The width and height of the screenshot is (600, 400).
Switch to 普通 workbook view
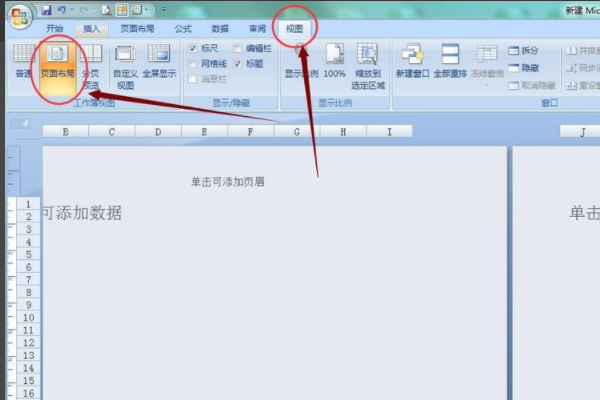(24, 61)
